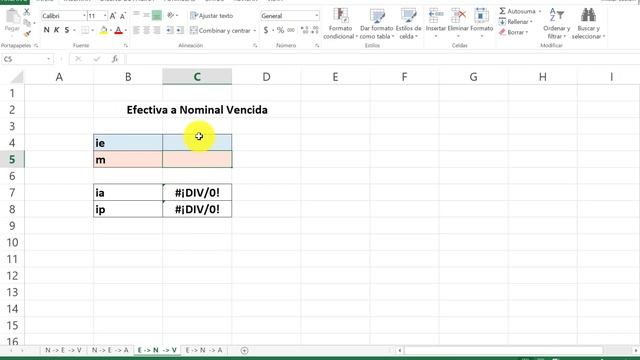Screen dimensions: 640x360
Task: Click increase decimal places icon
Action: click(304, 30)
